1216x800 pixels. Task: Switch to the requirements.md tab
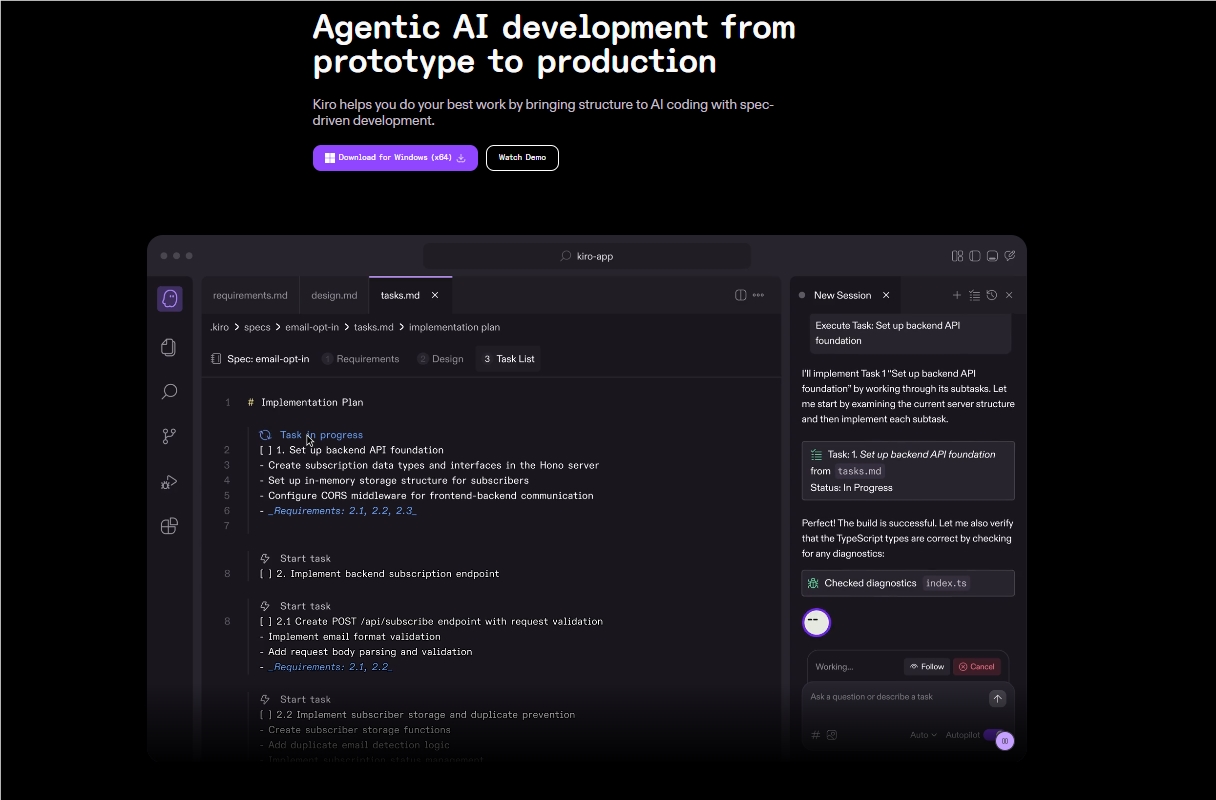(249, 294)
